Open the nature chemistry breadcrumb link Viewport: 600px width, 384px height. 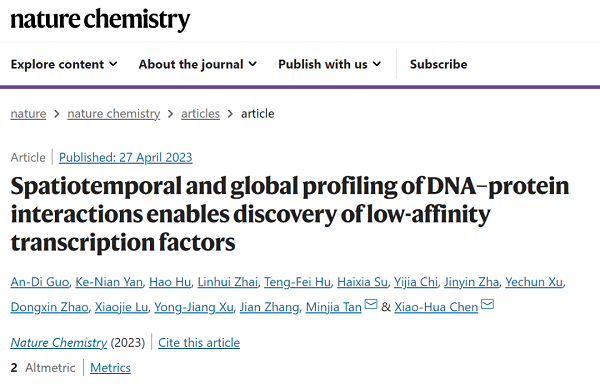[x=114, y=114]
